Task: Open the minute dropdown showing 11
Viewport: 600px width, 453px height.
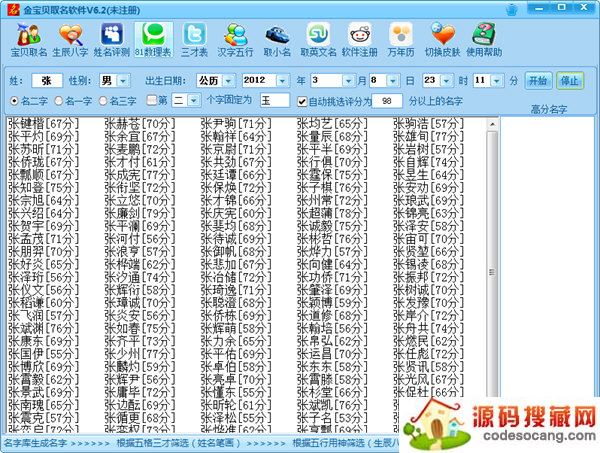Action: [x=497, y=81]
